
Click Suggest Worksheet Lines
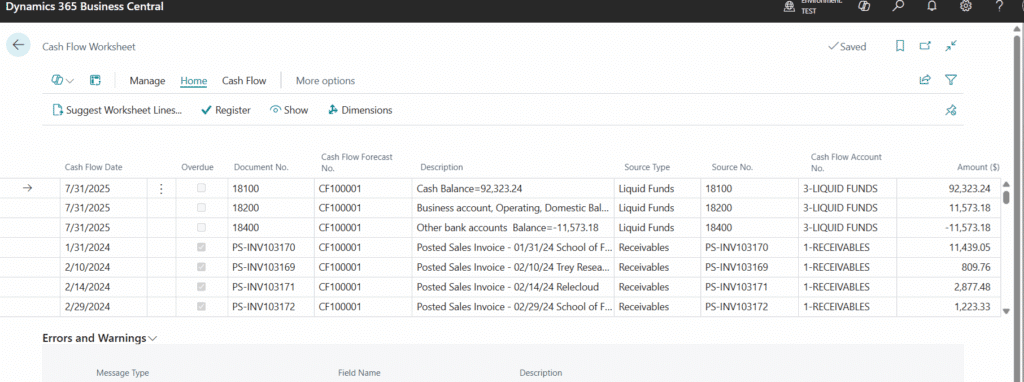click(117, 110)
